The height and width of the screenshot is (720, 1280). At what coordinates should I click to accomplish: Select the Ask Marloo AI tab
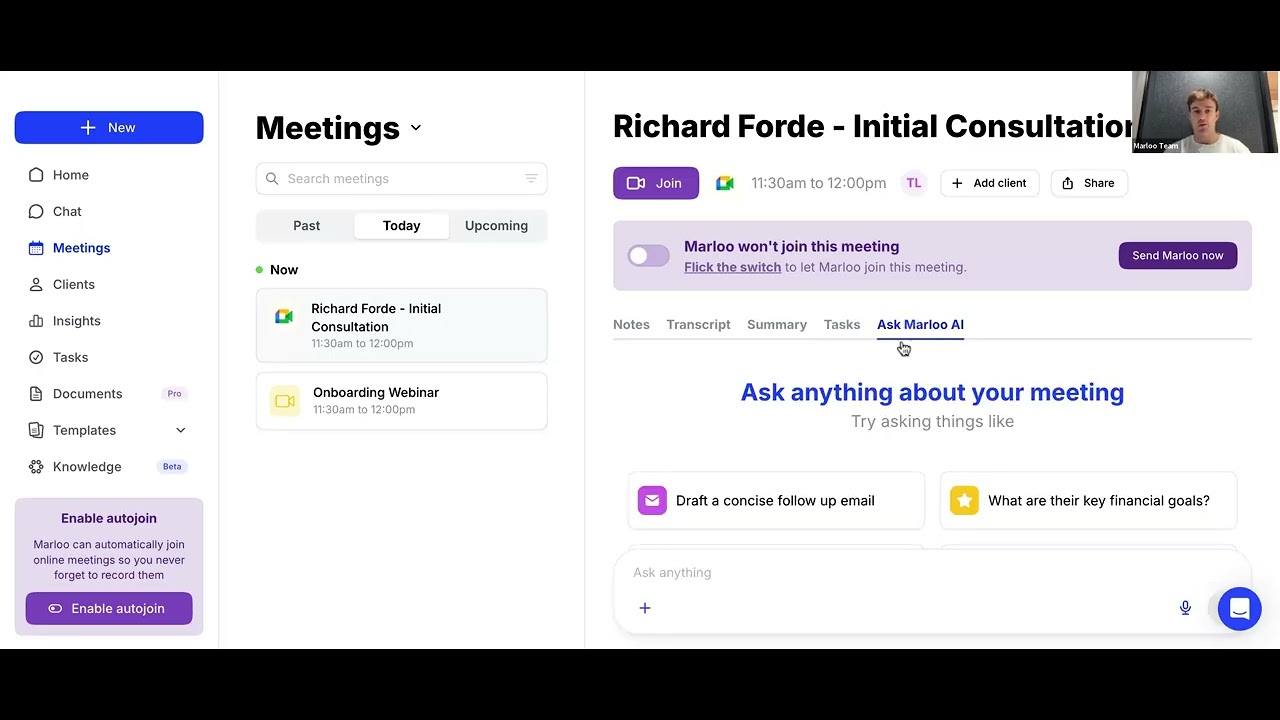point(920,325)
